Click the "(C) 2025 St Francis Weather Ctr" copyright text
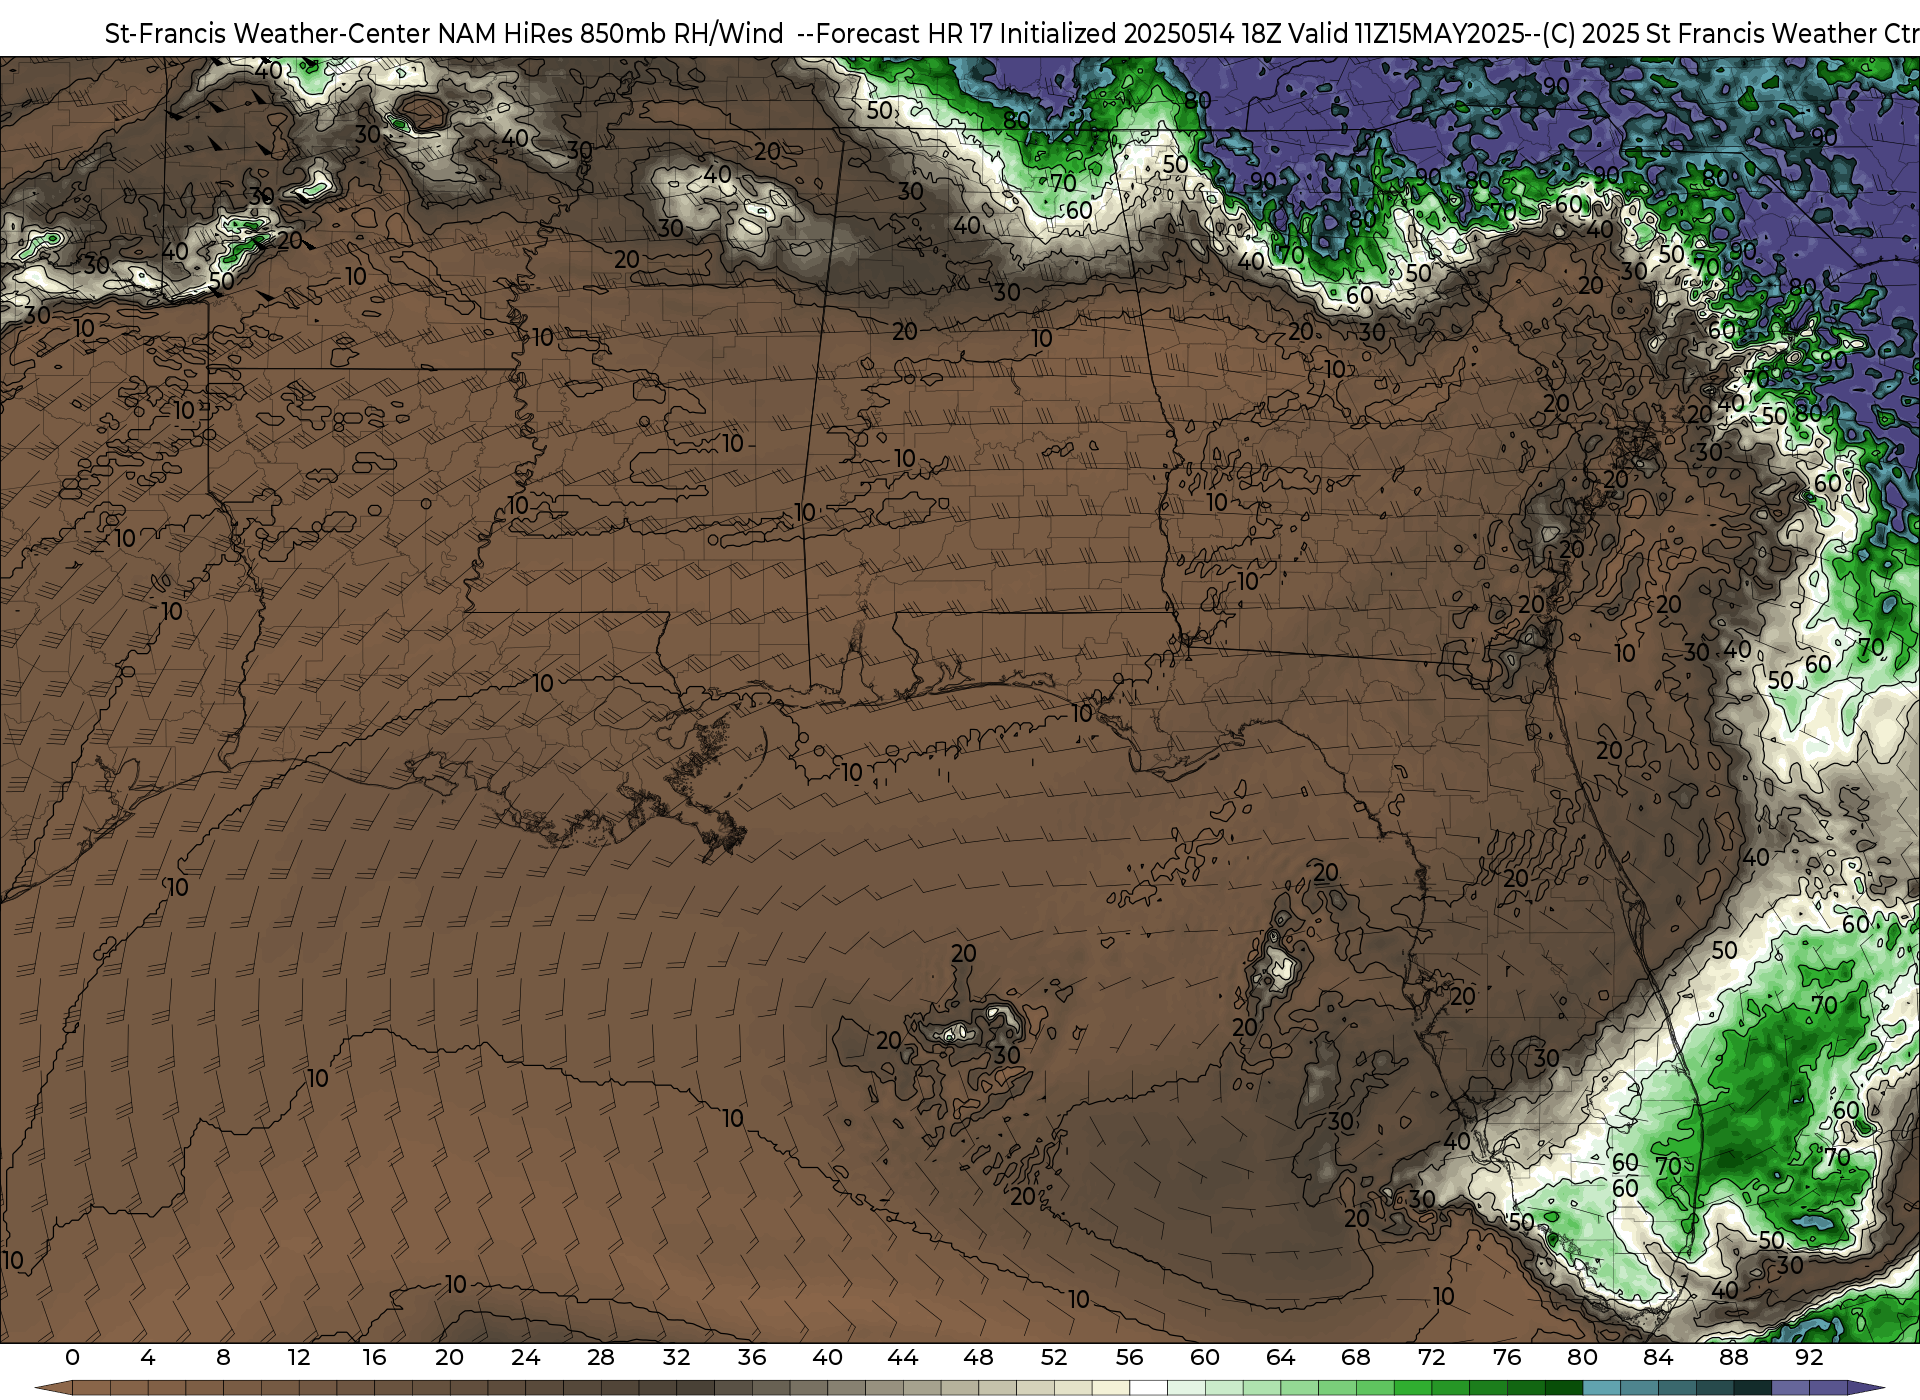The image size is (1920, 1400). pos(1730,34)
